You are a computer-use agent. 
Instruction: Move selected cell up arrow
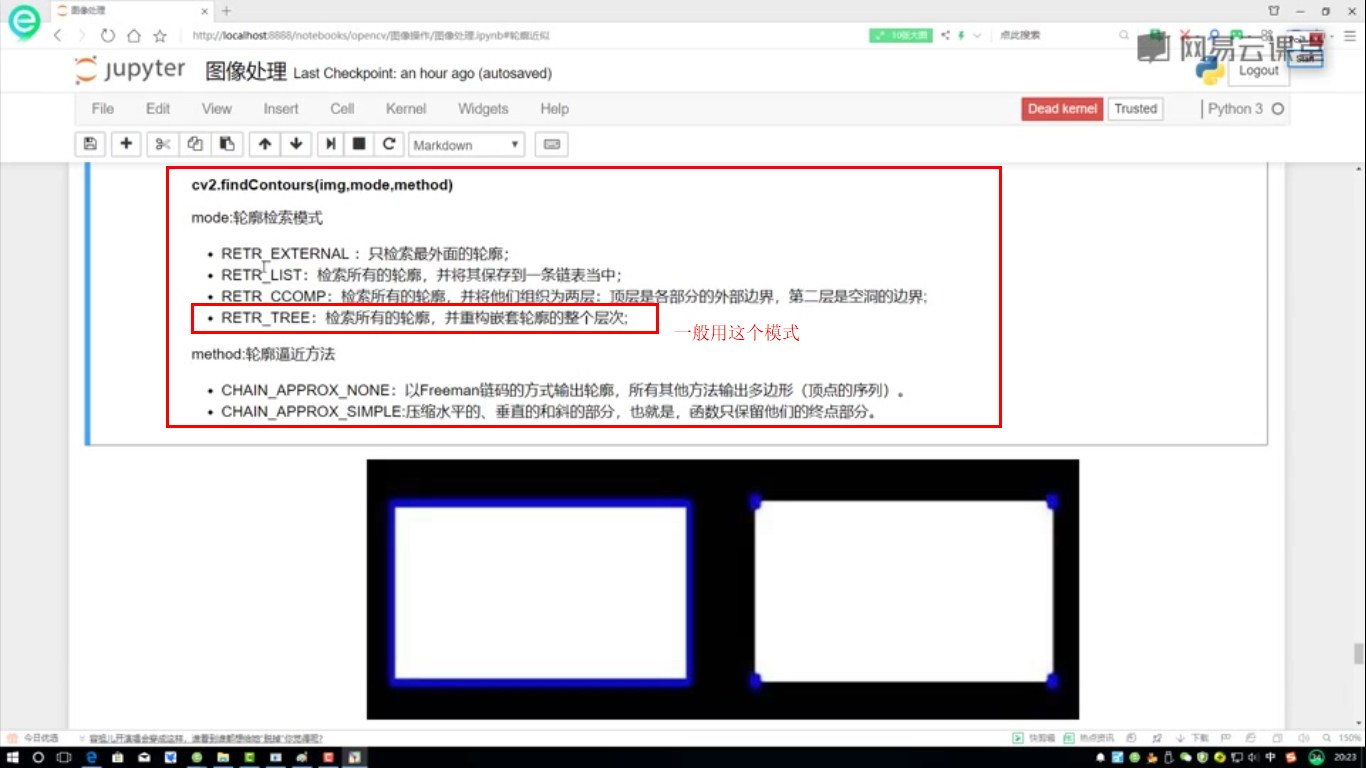[264, 144]
